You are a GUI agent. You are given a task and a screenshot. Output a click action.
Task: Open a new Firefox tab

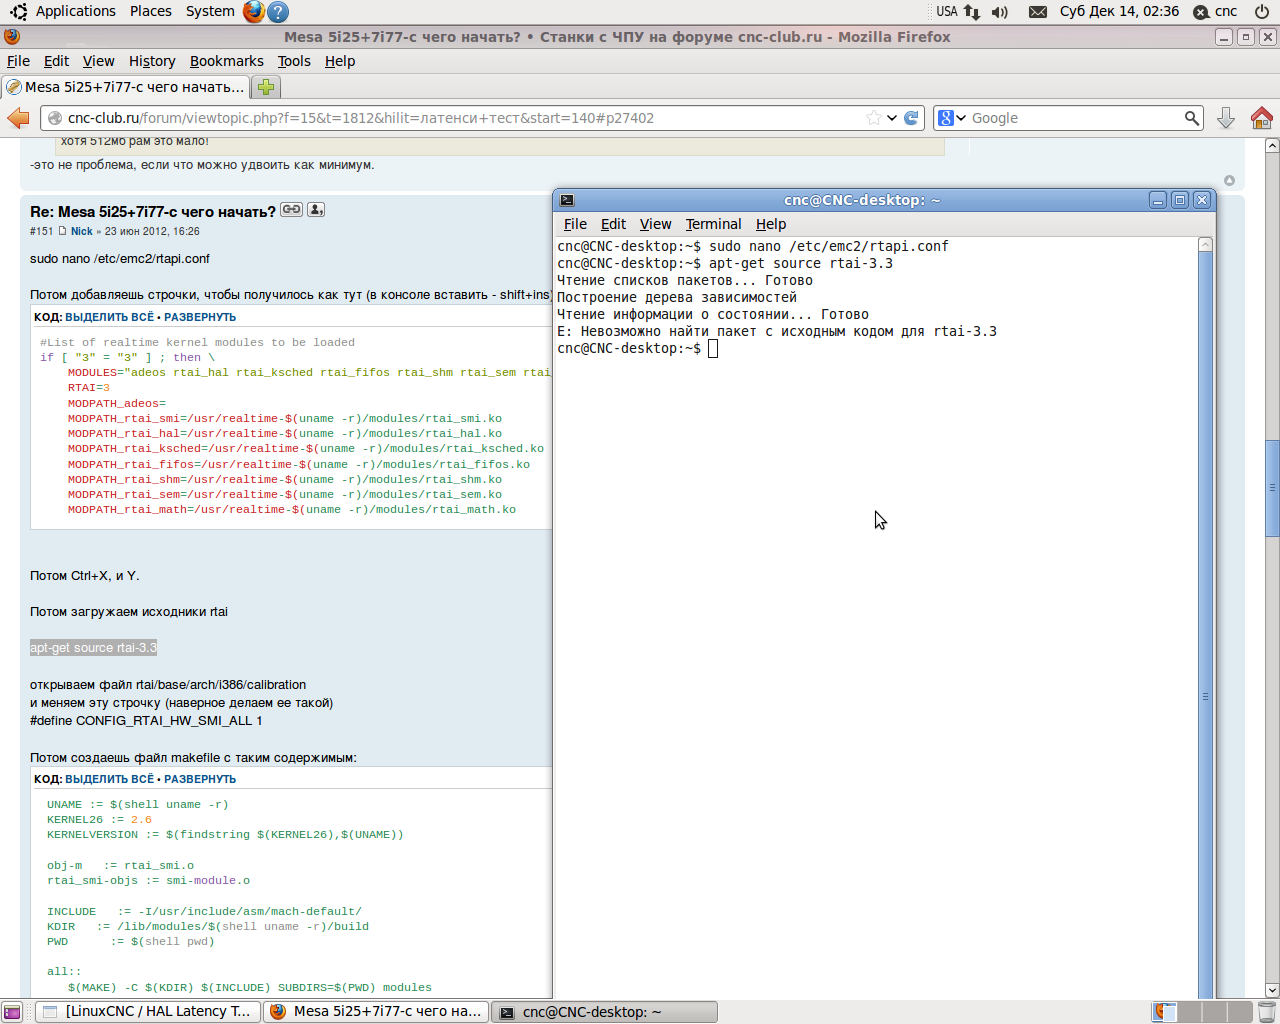point(266,87)
